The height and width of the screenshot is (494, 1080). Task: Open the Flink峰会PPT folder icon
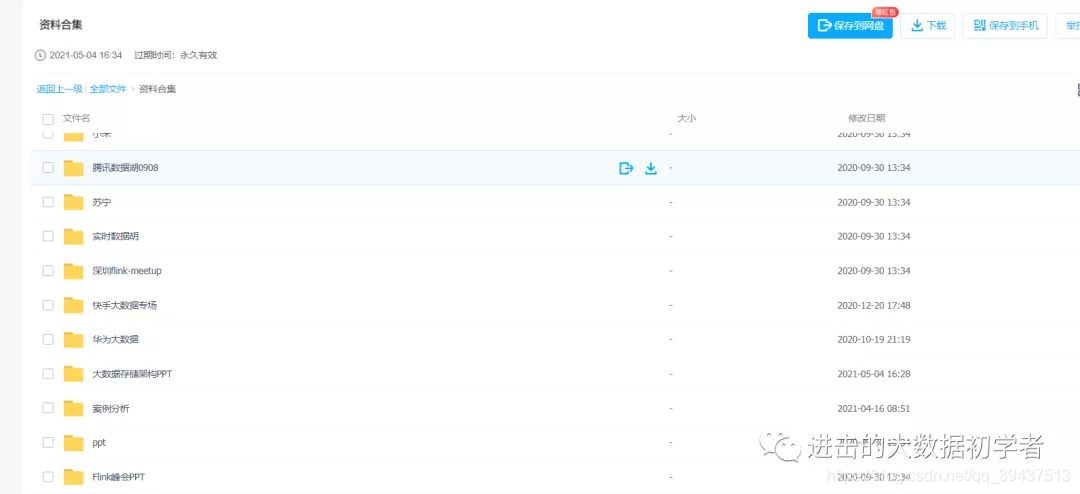73,477
